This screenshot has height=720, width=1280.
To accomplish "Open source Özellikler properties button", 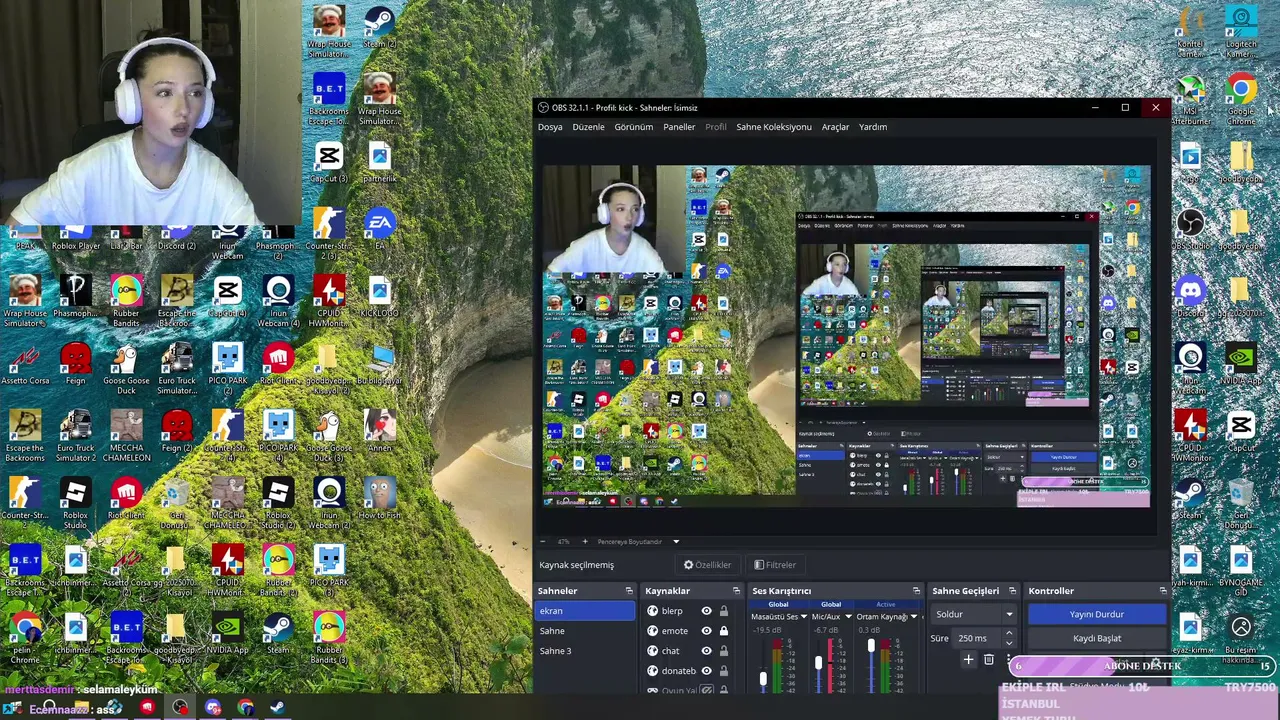I will point(707,565).
